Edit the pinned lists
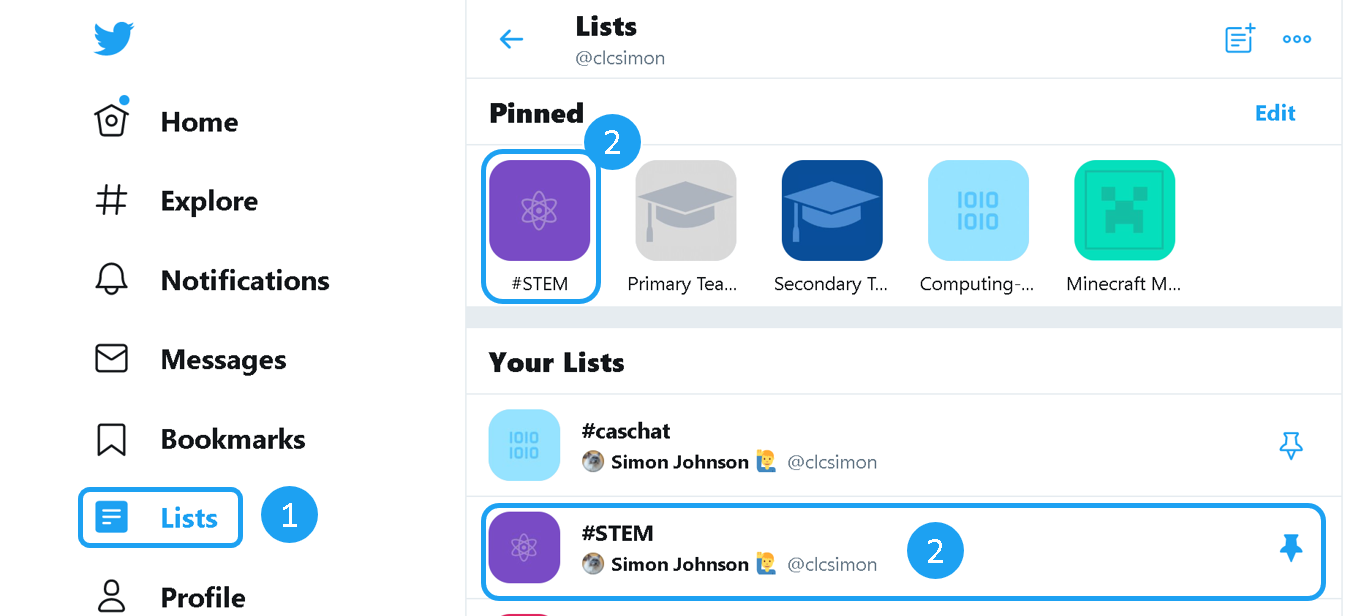The height and width of the screenshot is (616, 1346). (x=1275, y=113)
